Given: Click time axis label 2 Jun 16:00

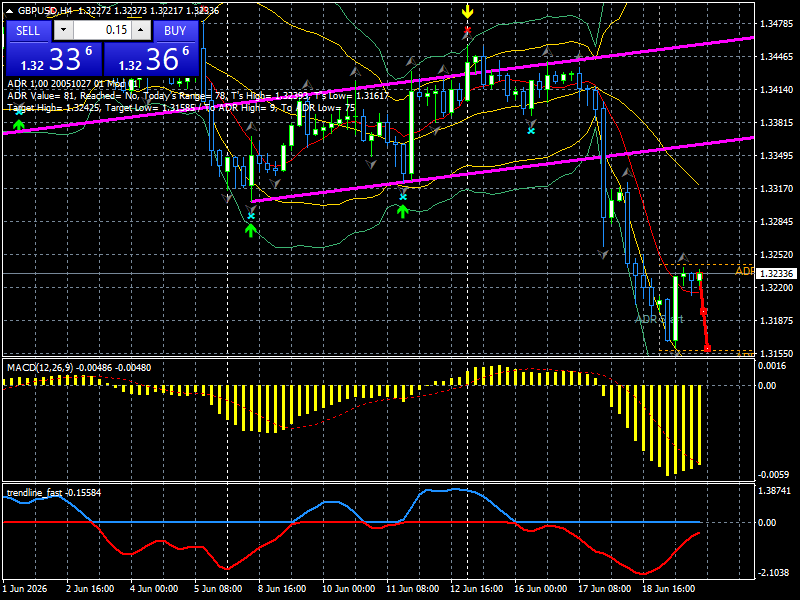Looking at the screenshot, I should tap(90, 588).
